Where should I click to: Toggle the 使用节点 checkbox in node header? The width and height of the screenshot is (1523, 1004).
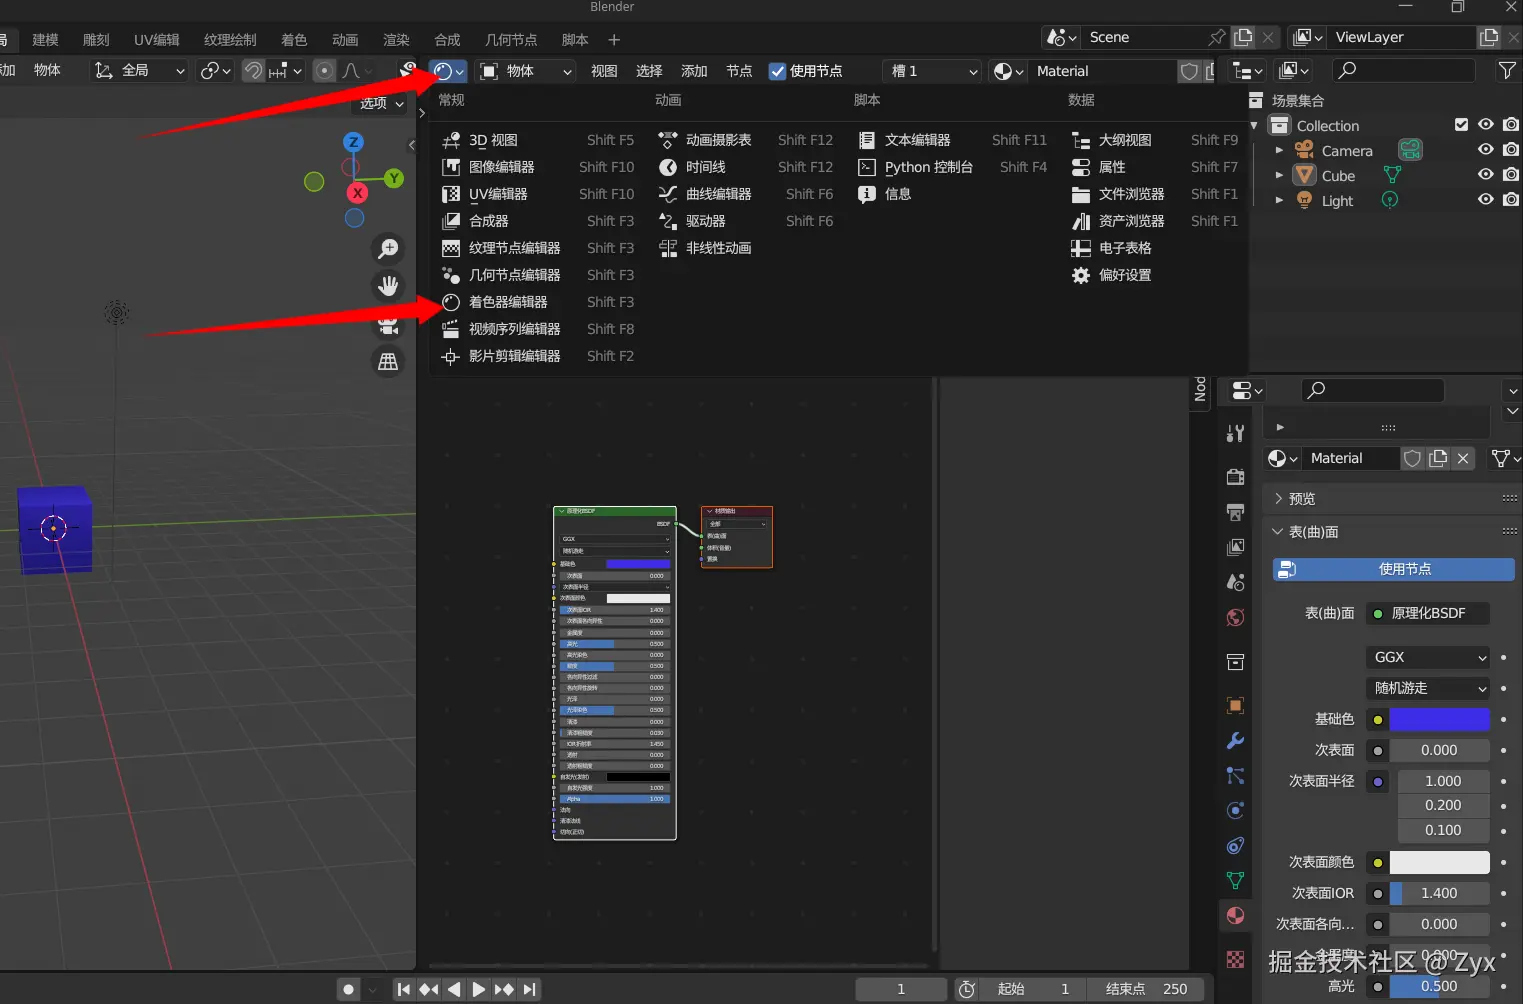pos(777,71)
